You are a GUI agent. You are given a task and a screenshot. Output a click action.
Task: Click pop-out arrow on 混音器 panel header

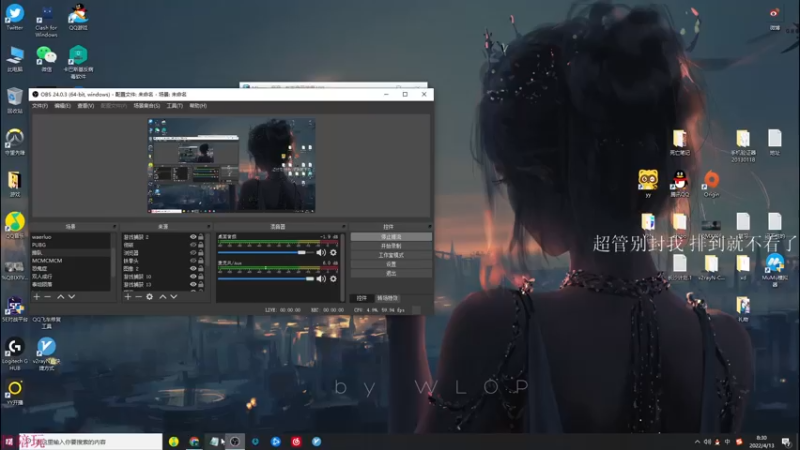(x=343, y=227)
